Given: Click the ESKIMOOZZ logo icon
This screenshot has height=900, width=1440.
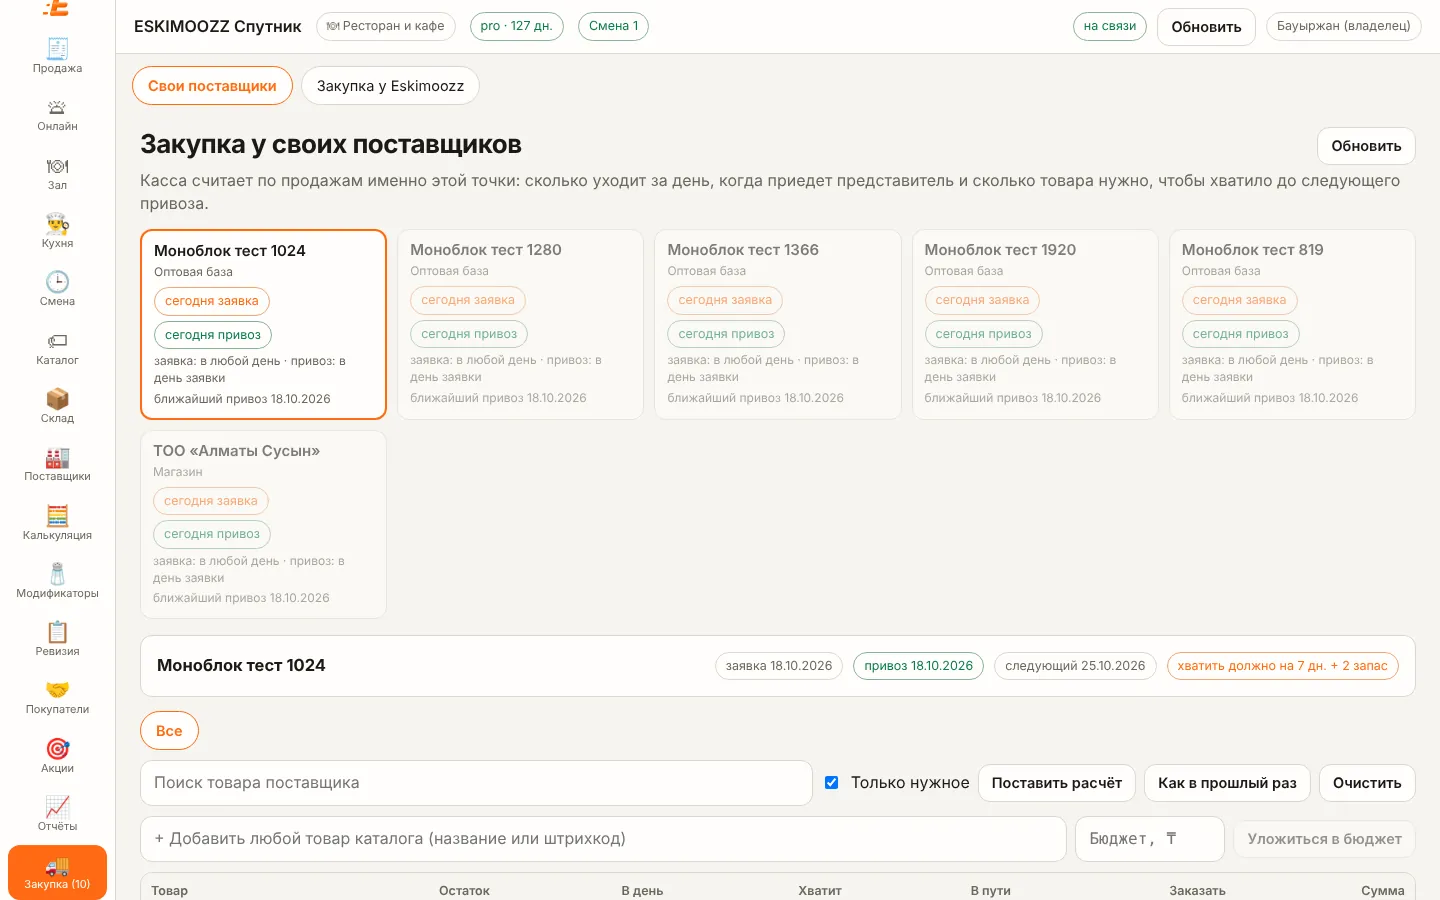Looking at the screenshot, I should [x=57, y=8].
